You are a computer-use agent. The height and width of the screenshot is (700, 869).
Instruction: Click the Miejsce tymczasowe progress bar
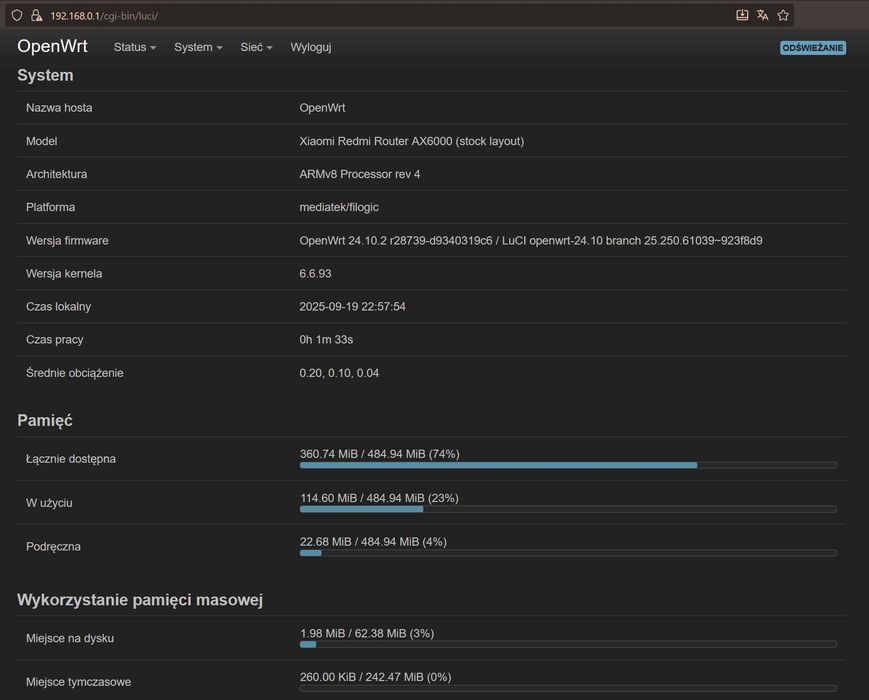pos(568,688)
